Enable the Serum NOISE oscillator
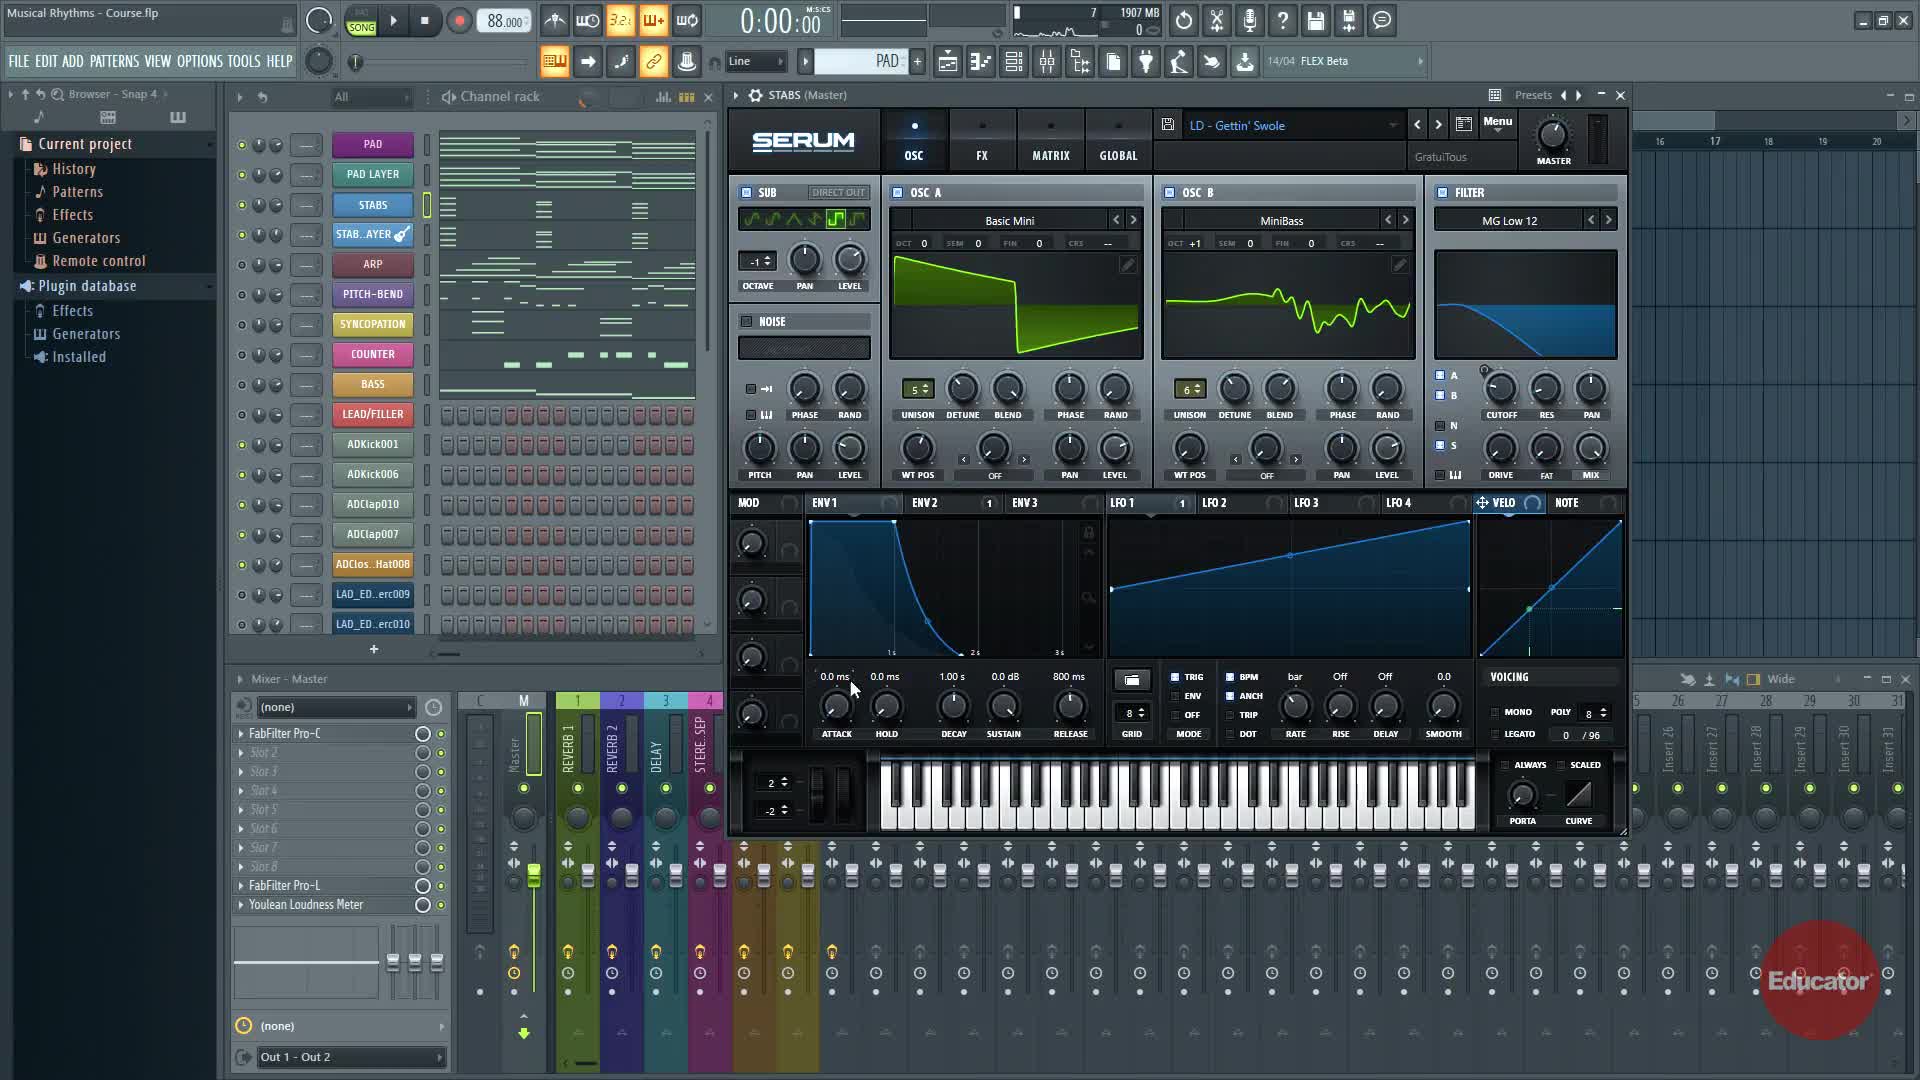1920x1080 pixels. (746, 321)
